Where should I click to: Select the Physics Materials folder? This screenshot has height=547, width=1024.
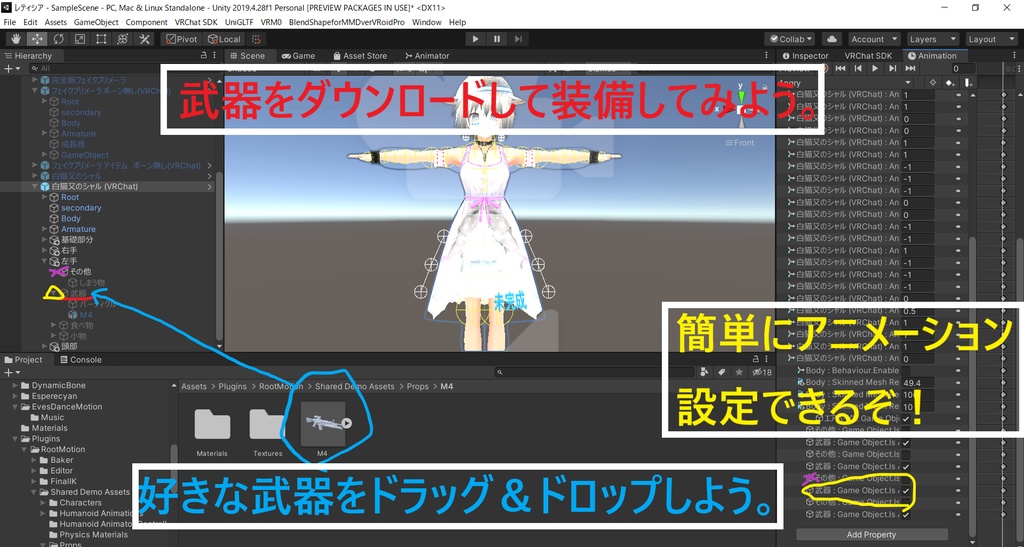point(93,535)
